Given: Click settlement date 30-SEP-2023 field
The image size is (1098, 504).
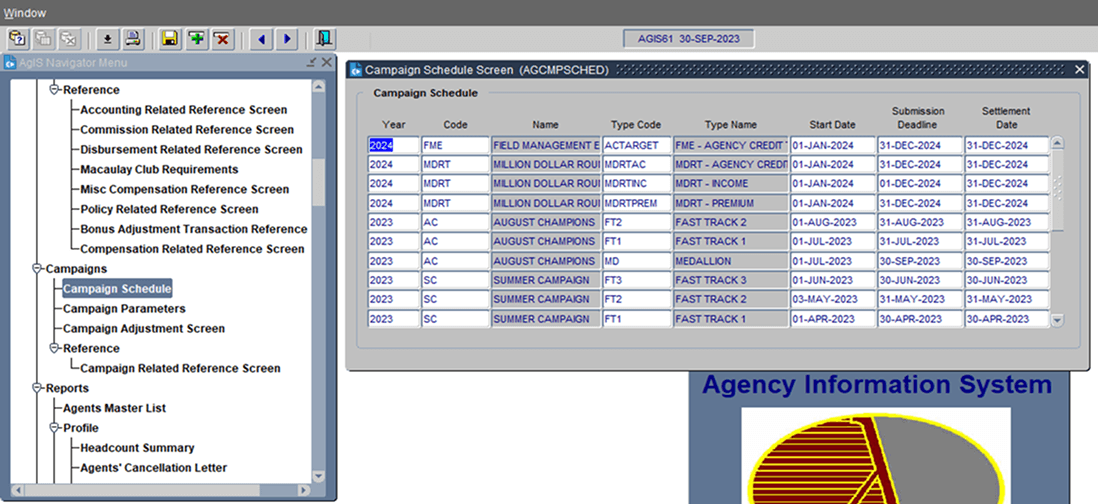Looking at the screenshot, I should (1007, 261).
